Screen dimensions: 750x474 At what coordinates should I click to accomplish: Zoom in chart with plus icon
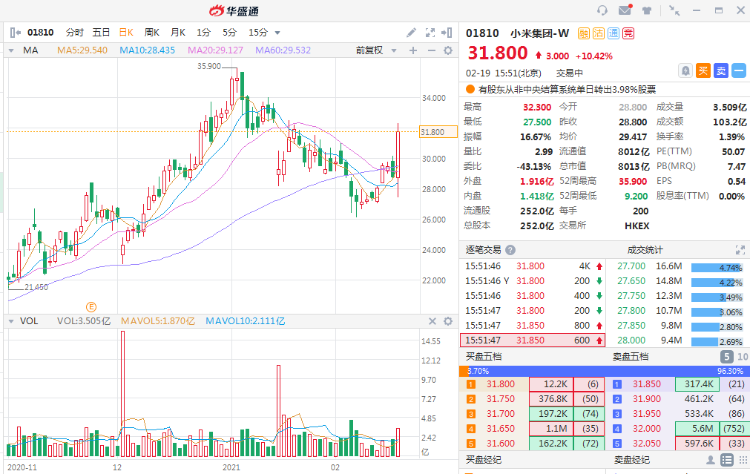[x=413, y=50]
